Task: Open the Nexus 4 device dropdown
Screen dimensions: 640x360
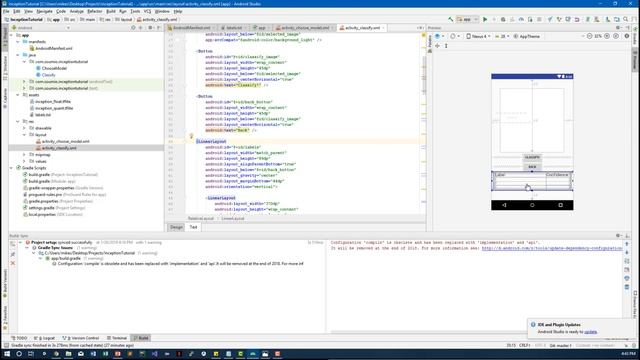Action: pos(478,36)
